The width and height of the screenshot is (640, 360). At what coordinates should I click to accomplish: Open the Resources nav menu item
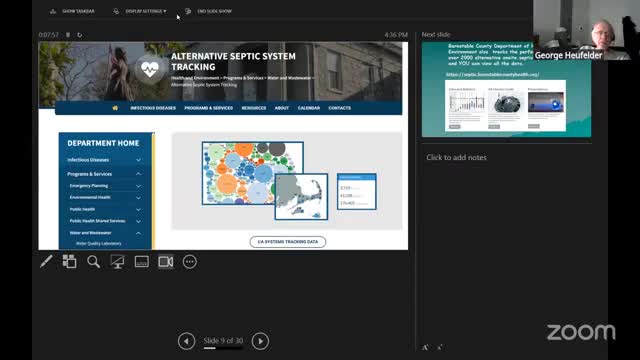[x=254, y=108]
